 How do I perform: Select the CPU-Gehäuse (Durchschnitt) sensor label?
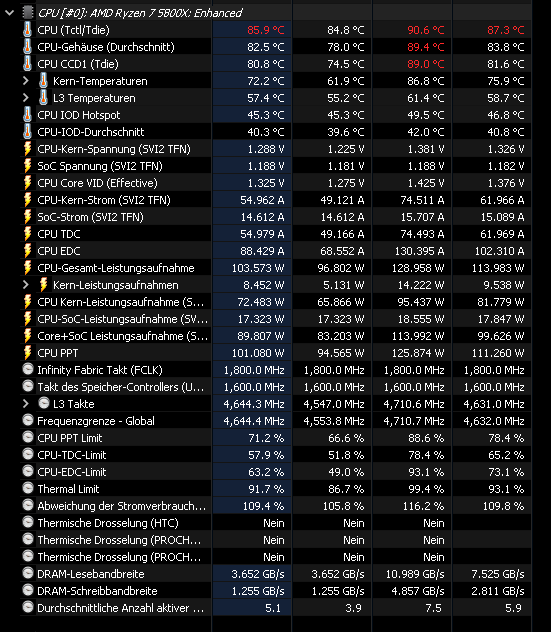point(106,47)
